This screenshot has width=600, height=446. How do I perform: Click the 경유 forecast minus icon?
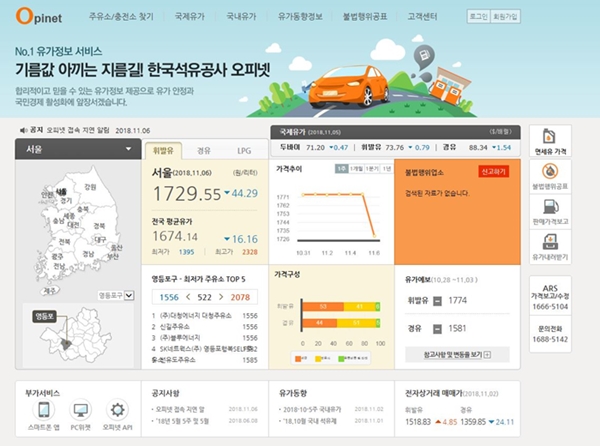pos(437,329)
